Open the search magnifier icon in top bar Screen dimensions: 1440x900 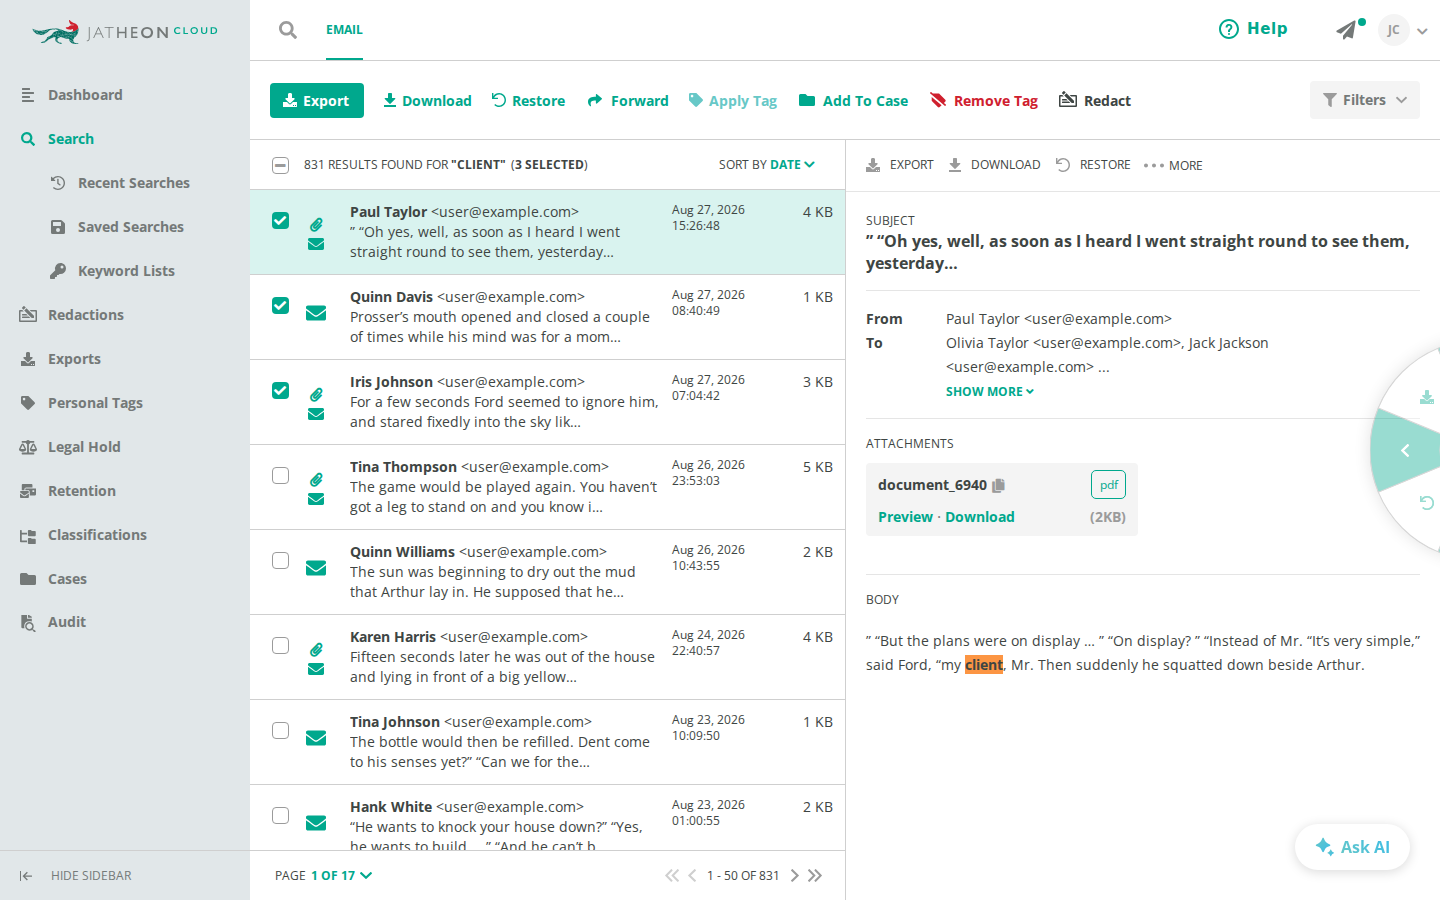(288, 30)
